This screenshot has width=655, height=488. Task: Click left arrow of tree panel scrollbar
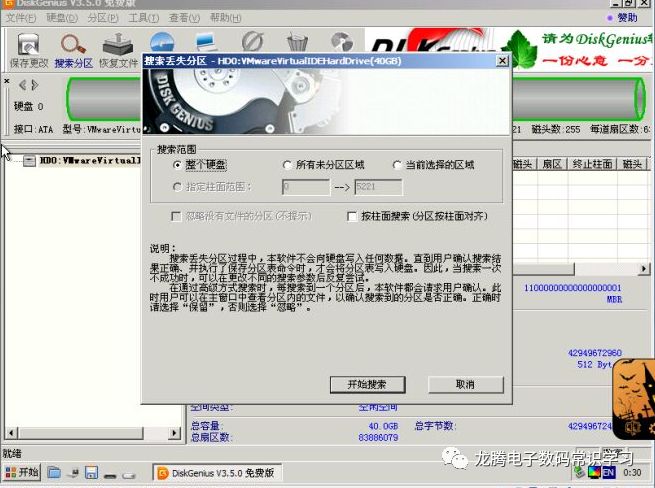tap(11, 433)
